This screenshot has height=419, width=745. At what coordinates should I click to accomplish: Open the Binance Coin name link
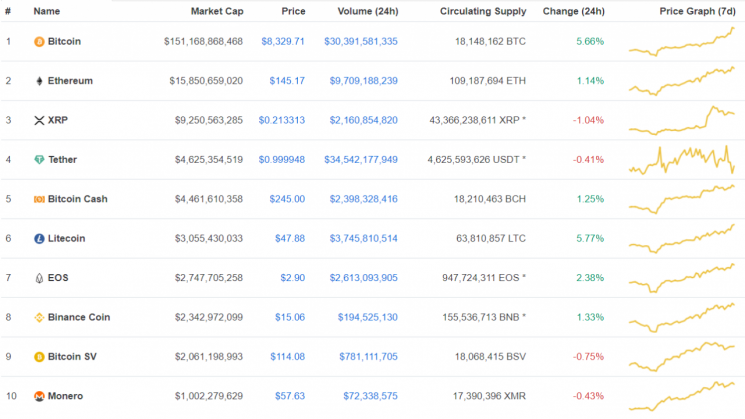pos(79,317)
